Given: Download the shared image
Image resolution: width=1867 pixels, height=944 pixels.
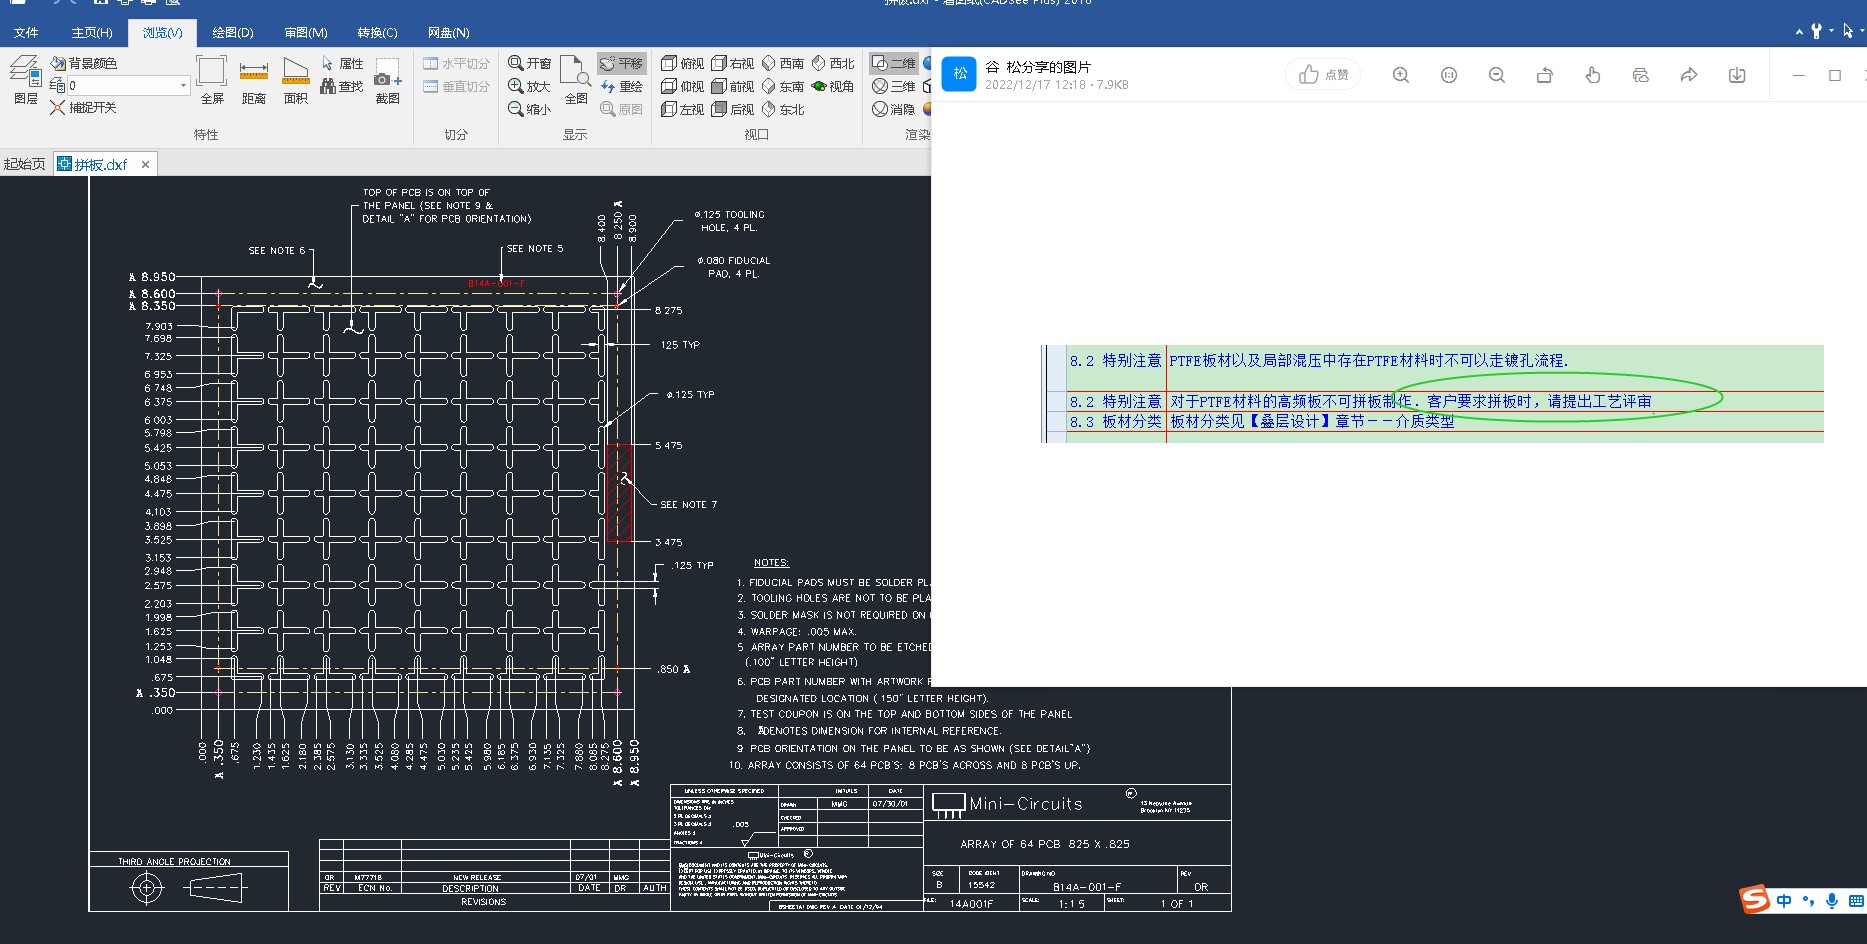Looking at the screenshot, I should 1737,75.
